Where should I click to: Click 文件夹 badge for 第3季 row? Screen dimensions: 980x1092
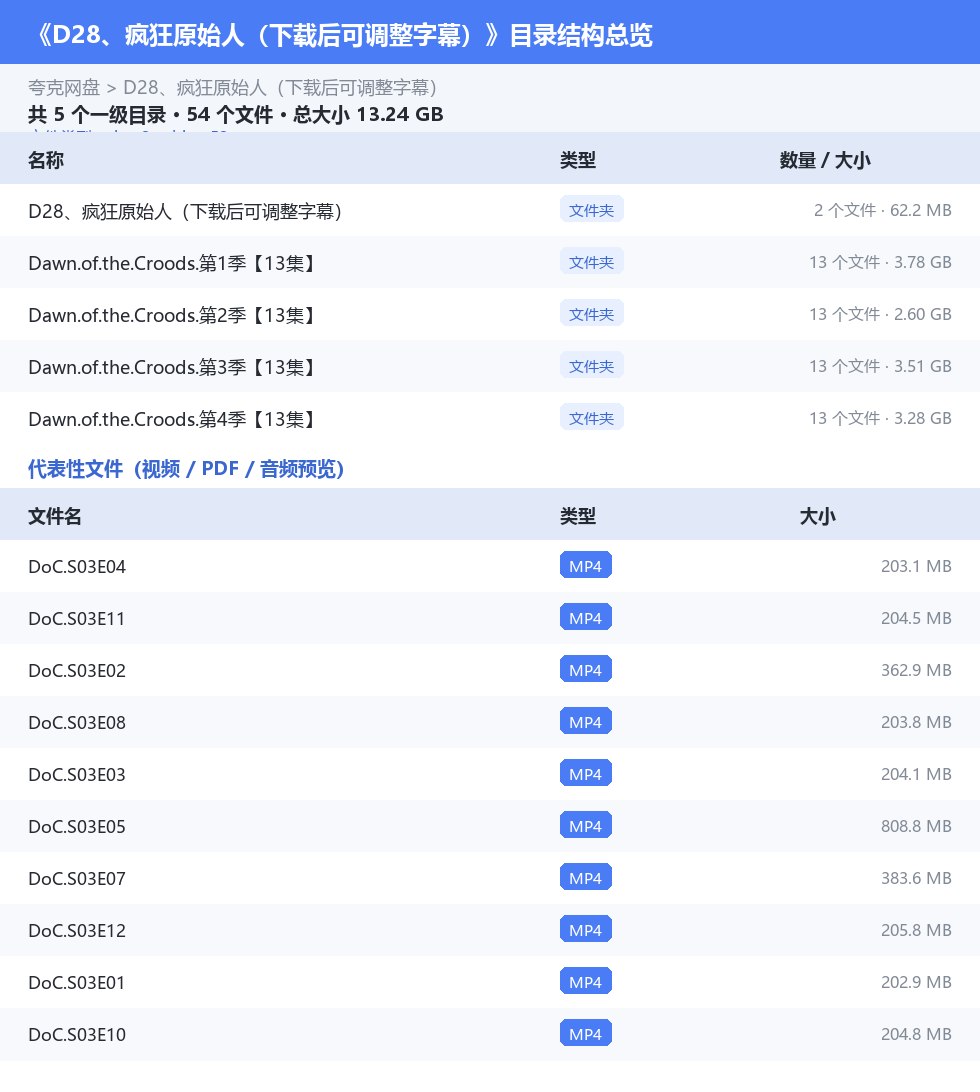click(591, 366)
